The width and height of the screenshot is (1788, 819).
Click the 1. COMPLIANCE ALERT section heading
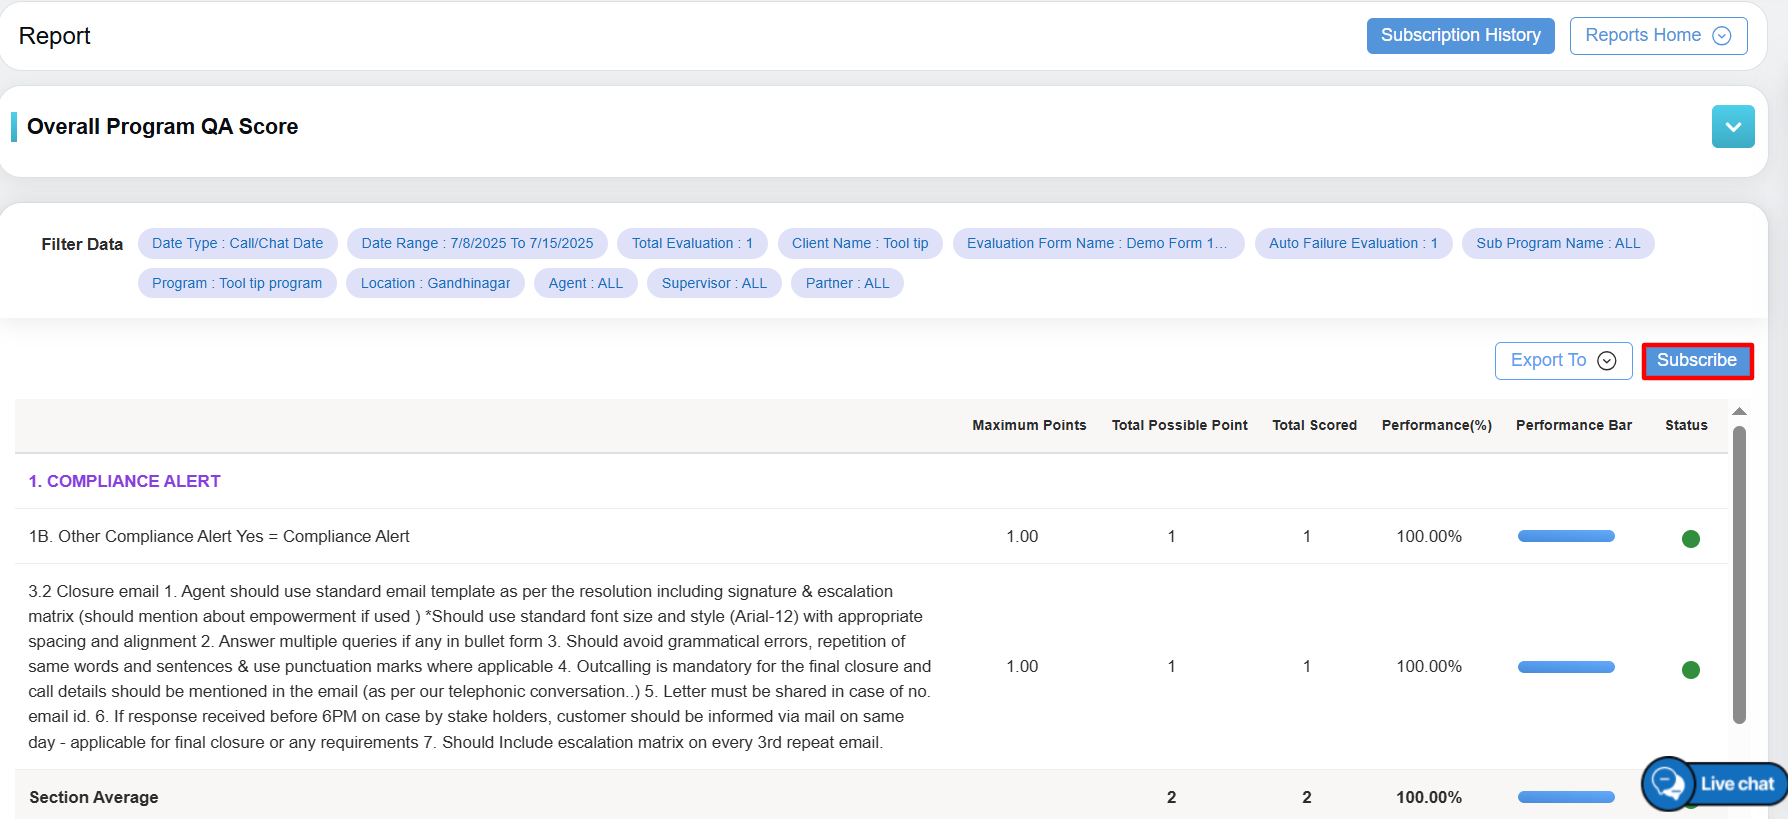tap(125, 482)
